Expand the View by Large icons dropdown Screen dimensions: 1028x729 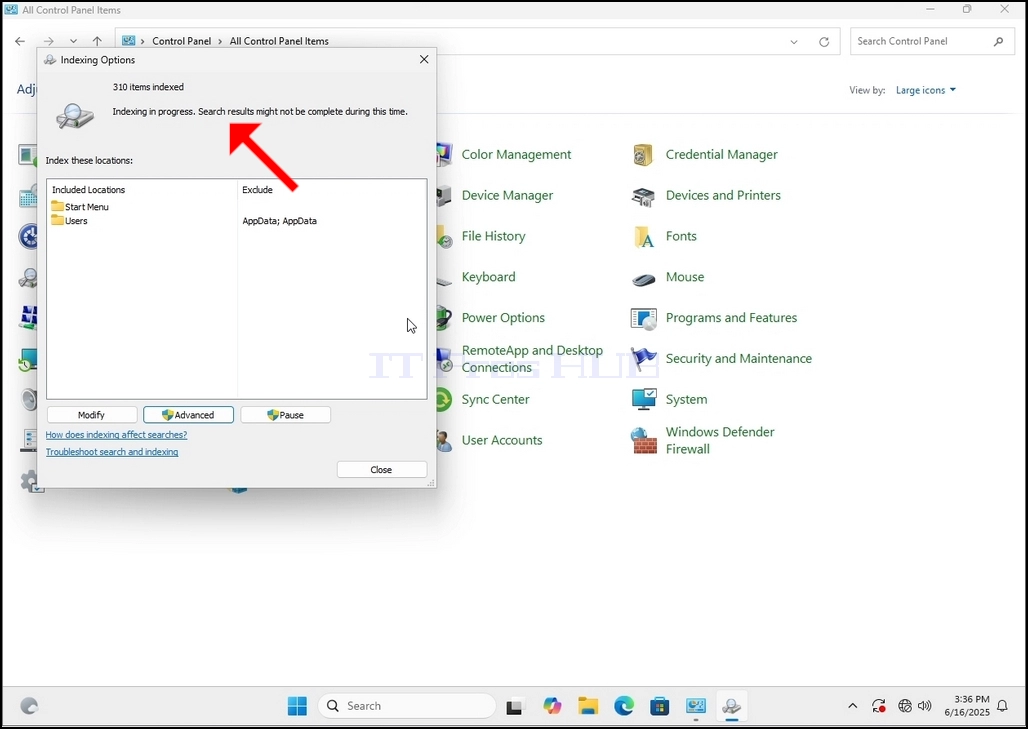925,90
